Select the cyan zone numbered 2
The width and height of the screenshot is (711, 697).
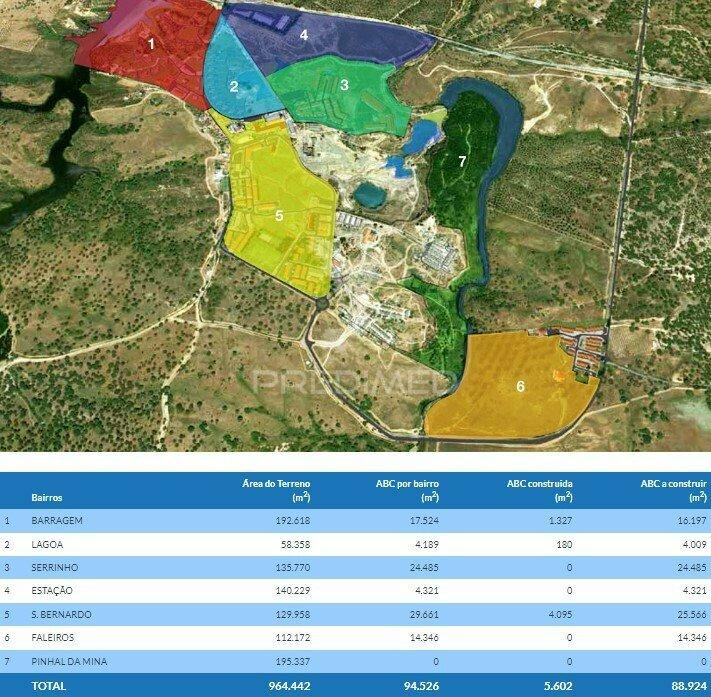coord(234,86)
